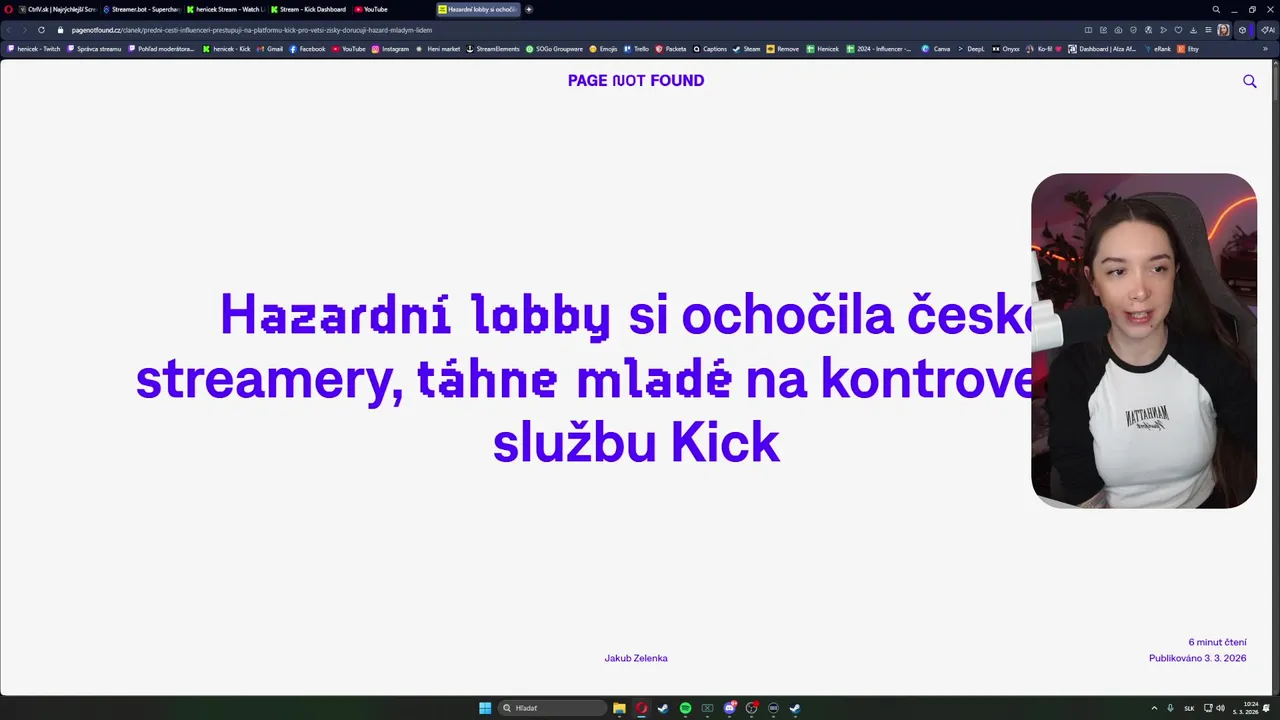Open the taskbar volume control
This screenshot has width=1280, height=720.
1220,708
